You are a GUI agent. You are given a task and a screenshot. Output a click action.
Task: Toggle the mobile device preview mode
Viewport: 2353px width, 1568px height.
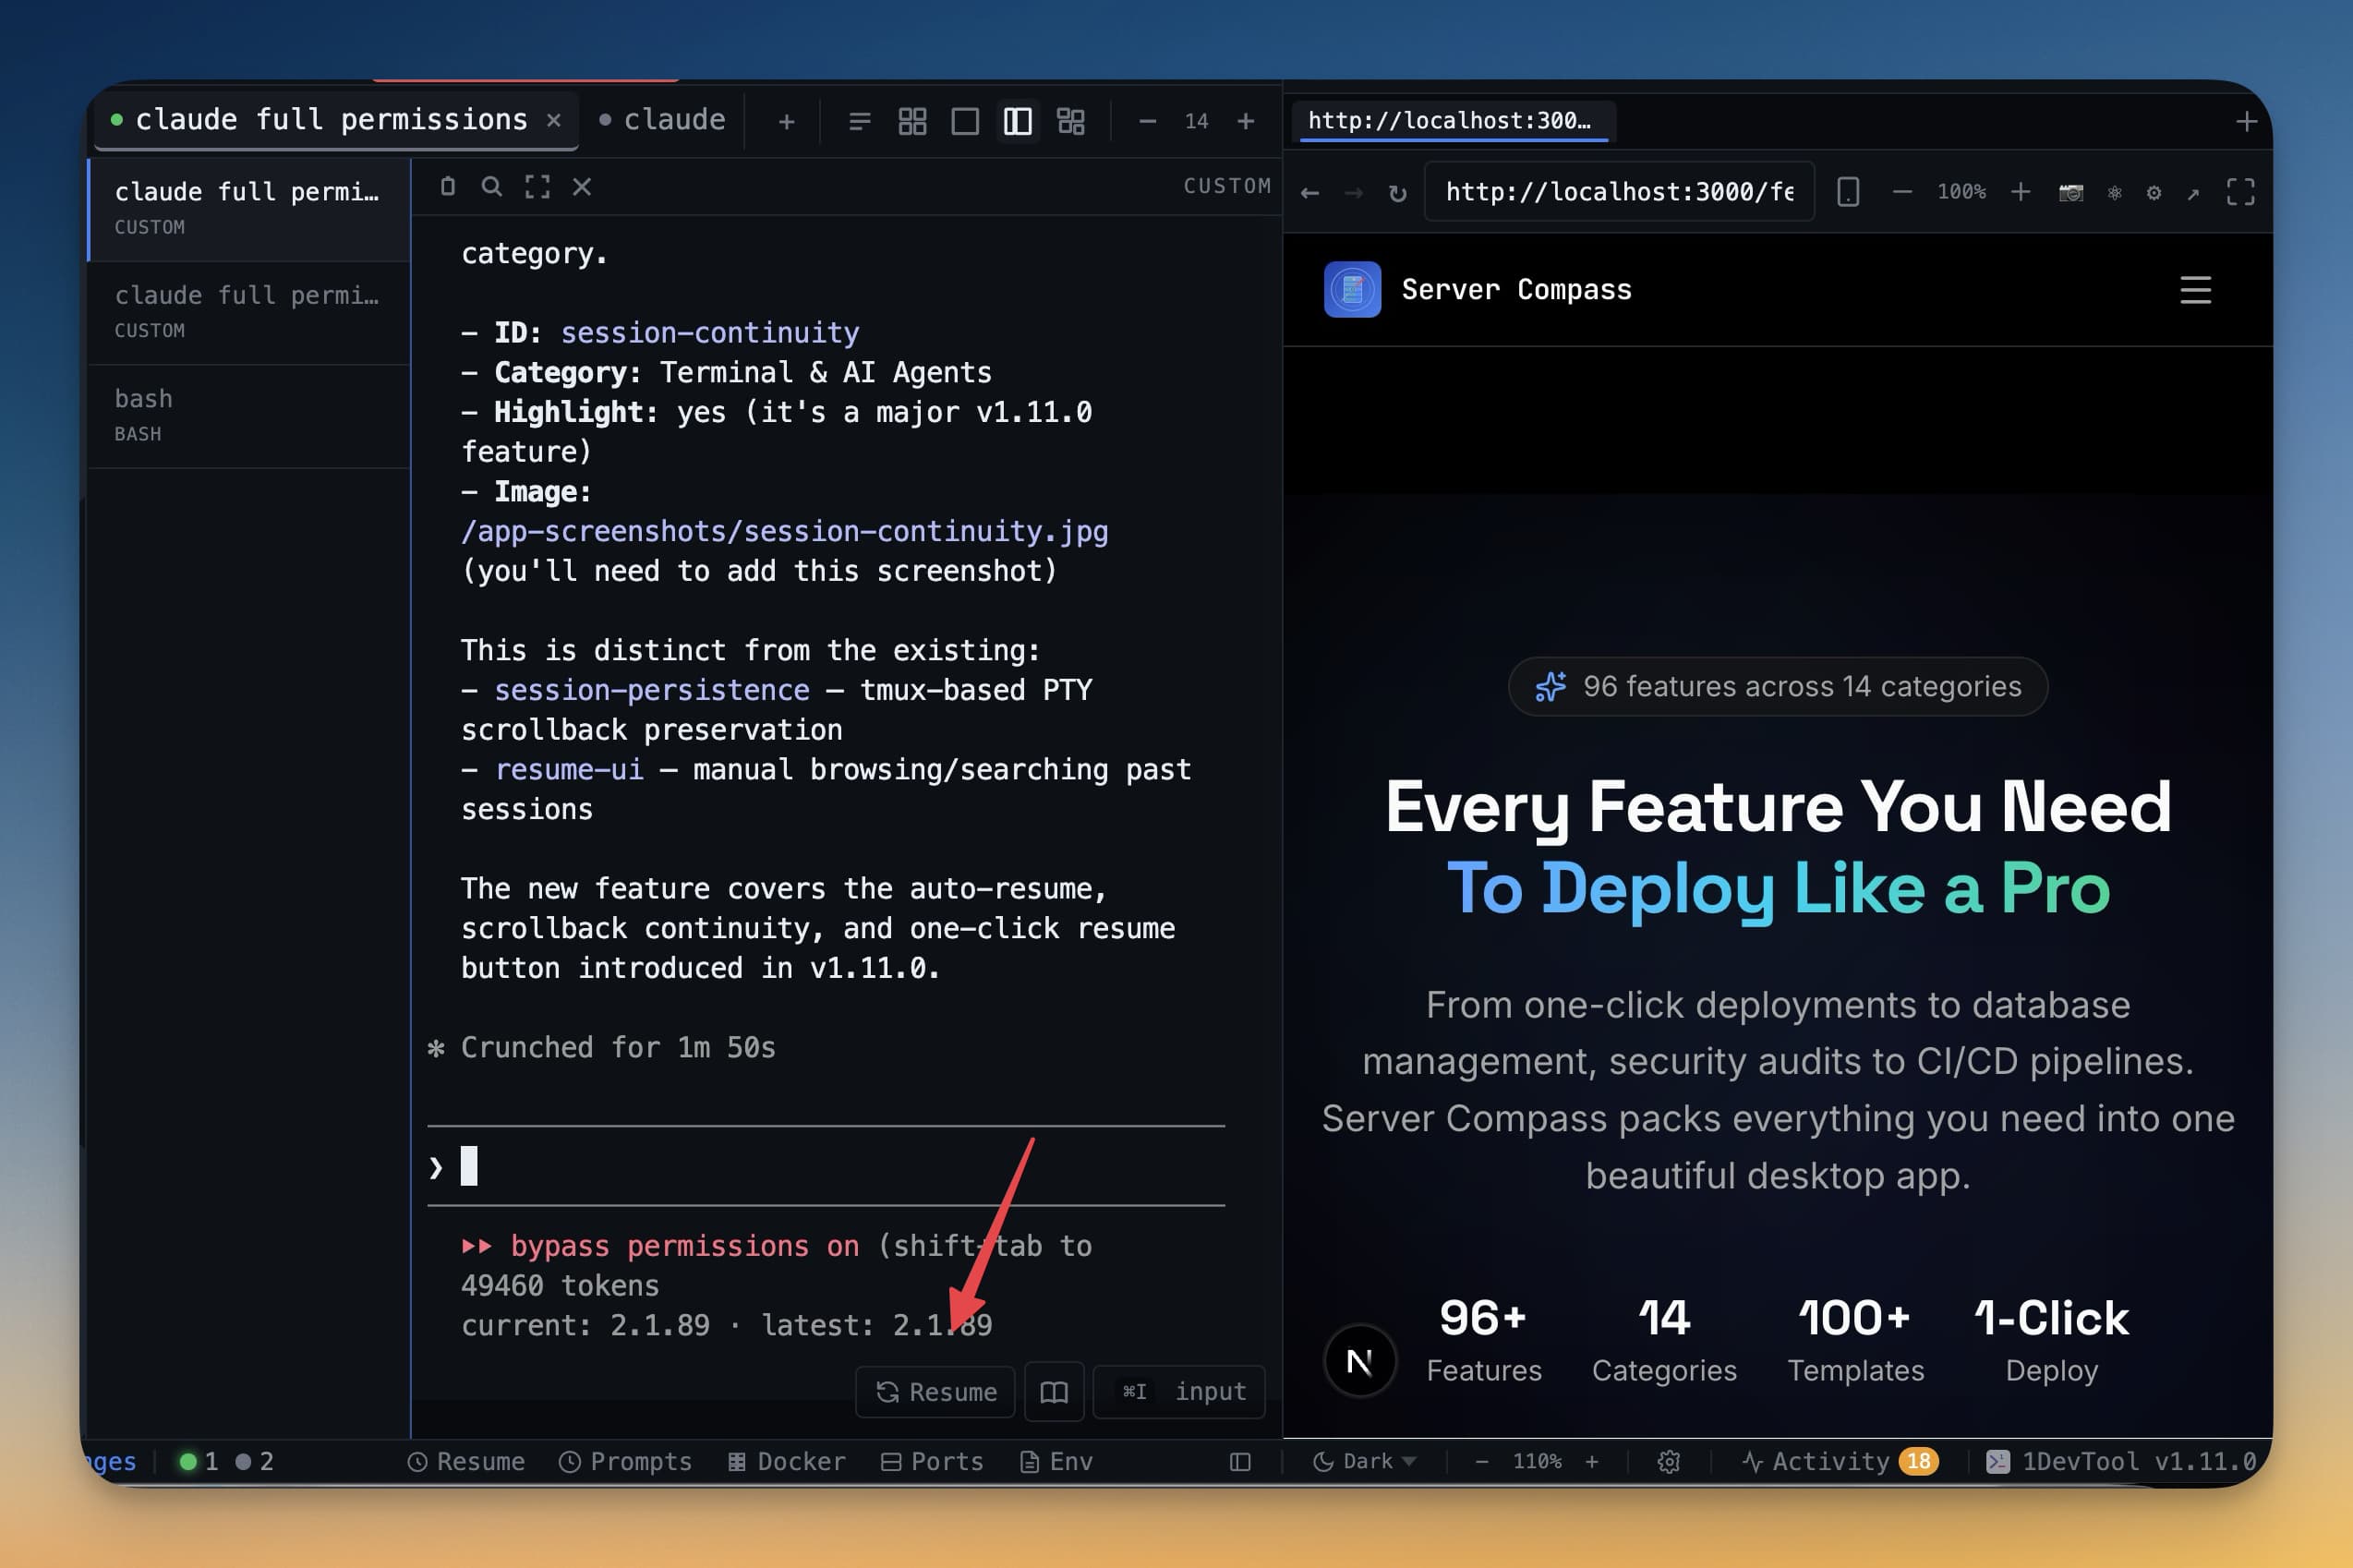click(x=1848, y=192)
